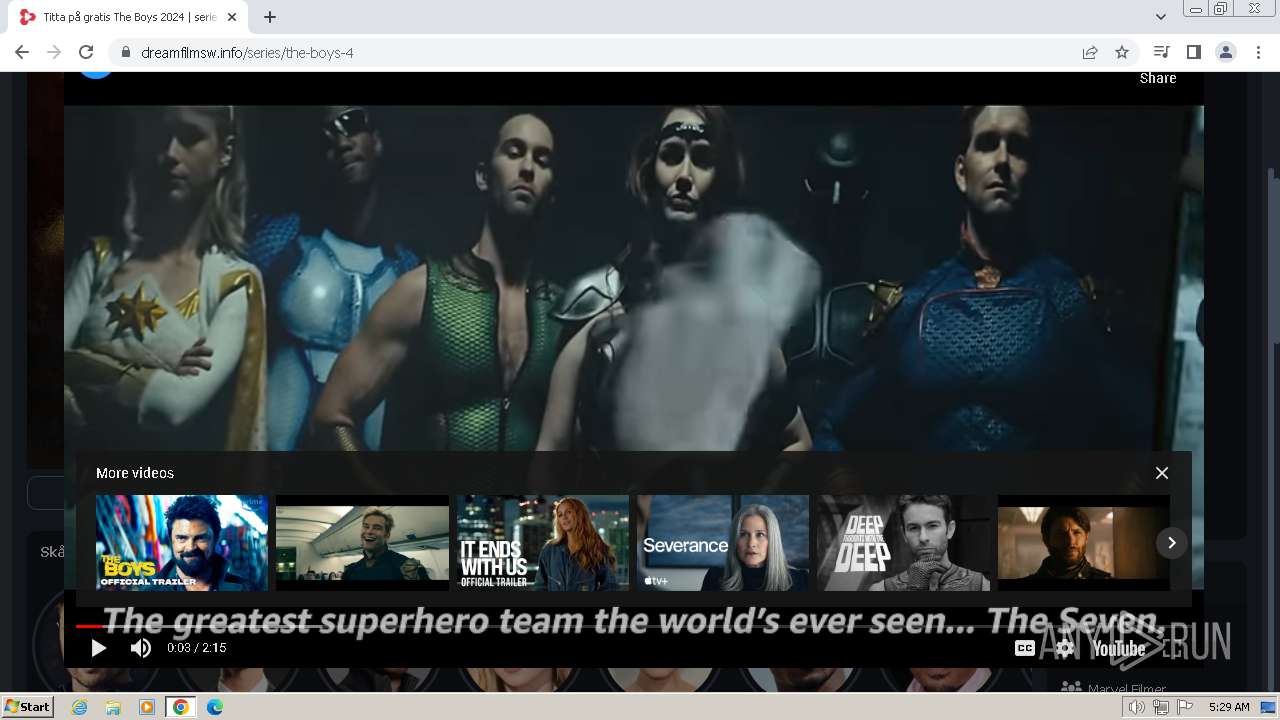This screenshot has width=1280, height=720.
Task: Seek on the video progress bar
Action: pyautogui.click(x=634, y=627)
